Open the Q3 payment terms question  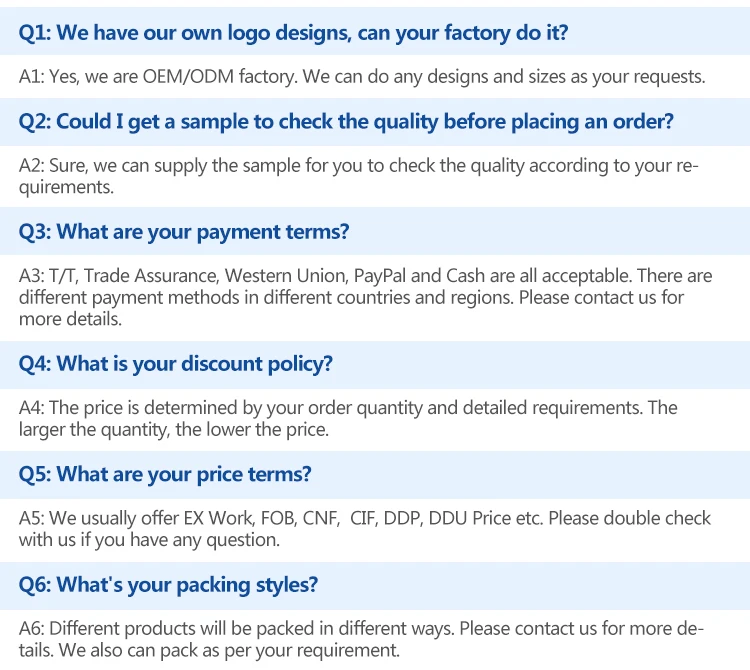[x=184, y=232]
